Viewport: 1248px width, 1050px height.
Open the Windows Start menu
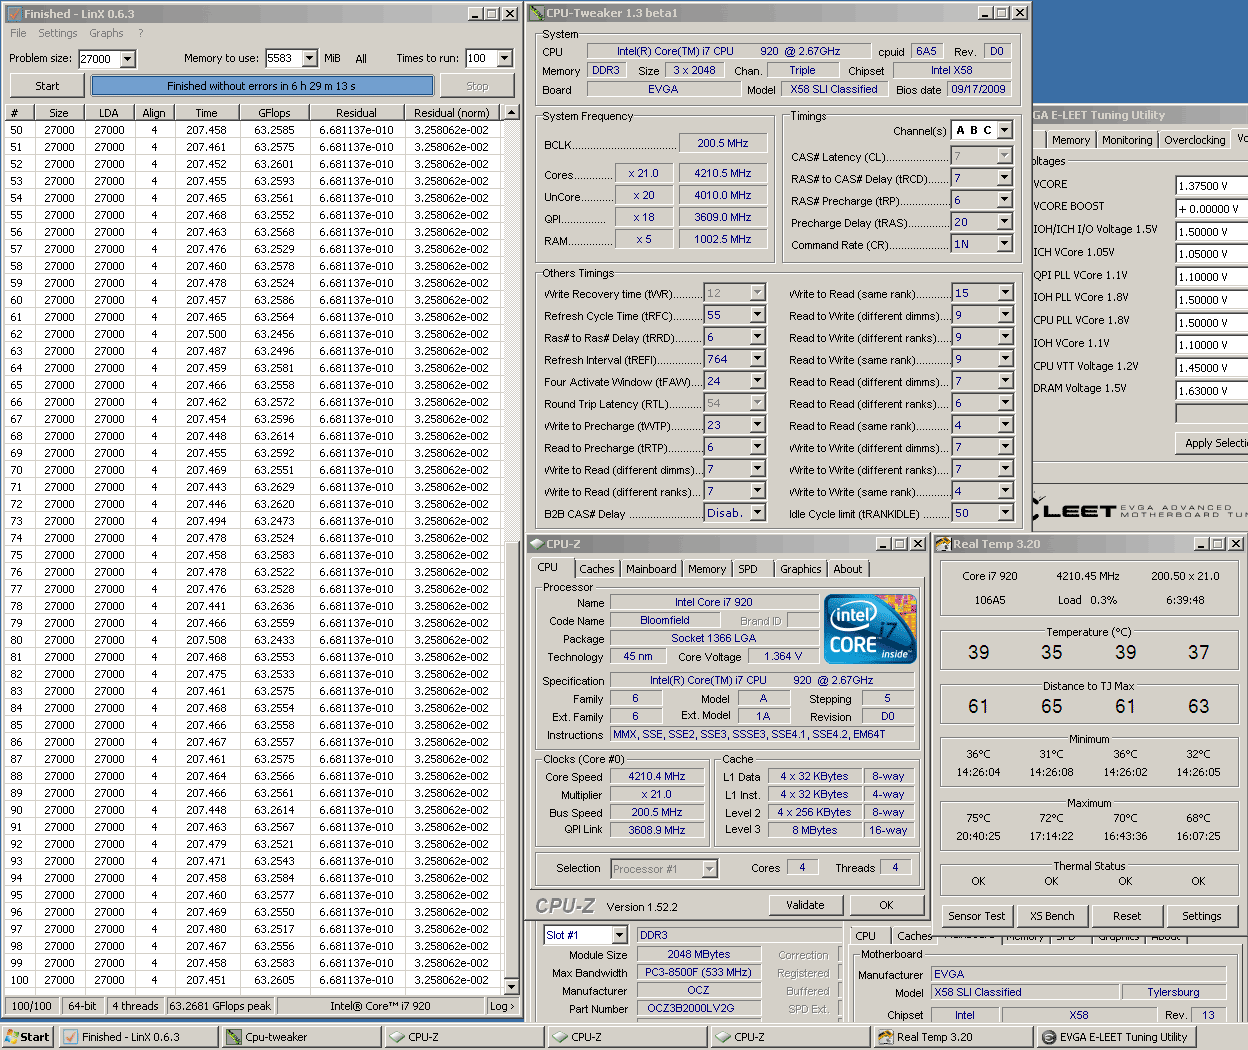point(27,1037)
